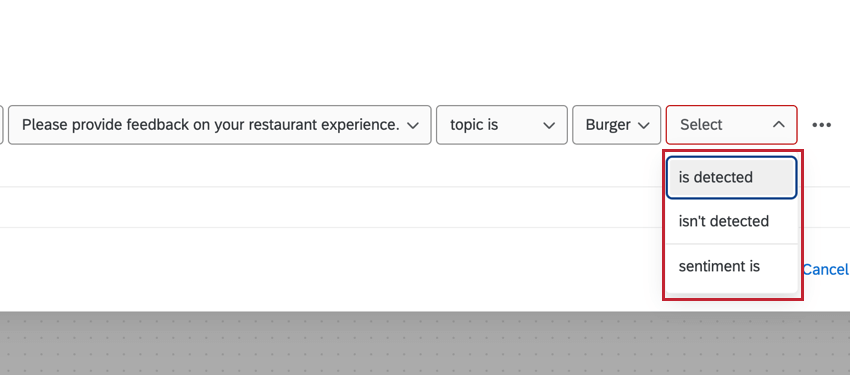The width and height of the screenshot is (850, 375).
Task: Open the "Please provide feedback" question dropdown
Action: tap(220, 125)
